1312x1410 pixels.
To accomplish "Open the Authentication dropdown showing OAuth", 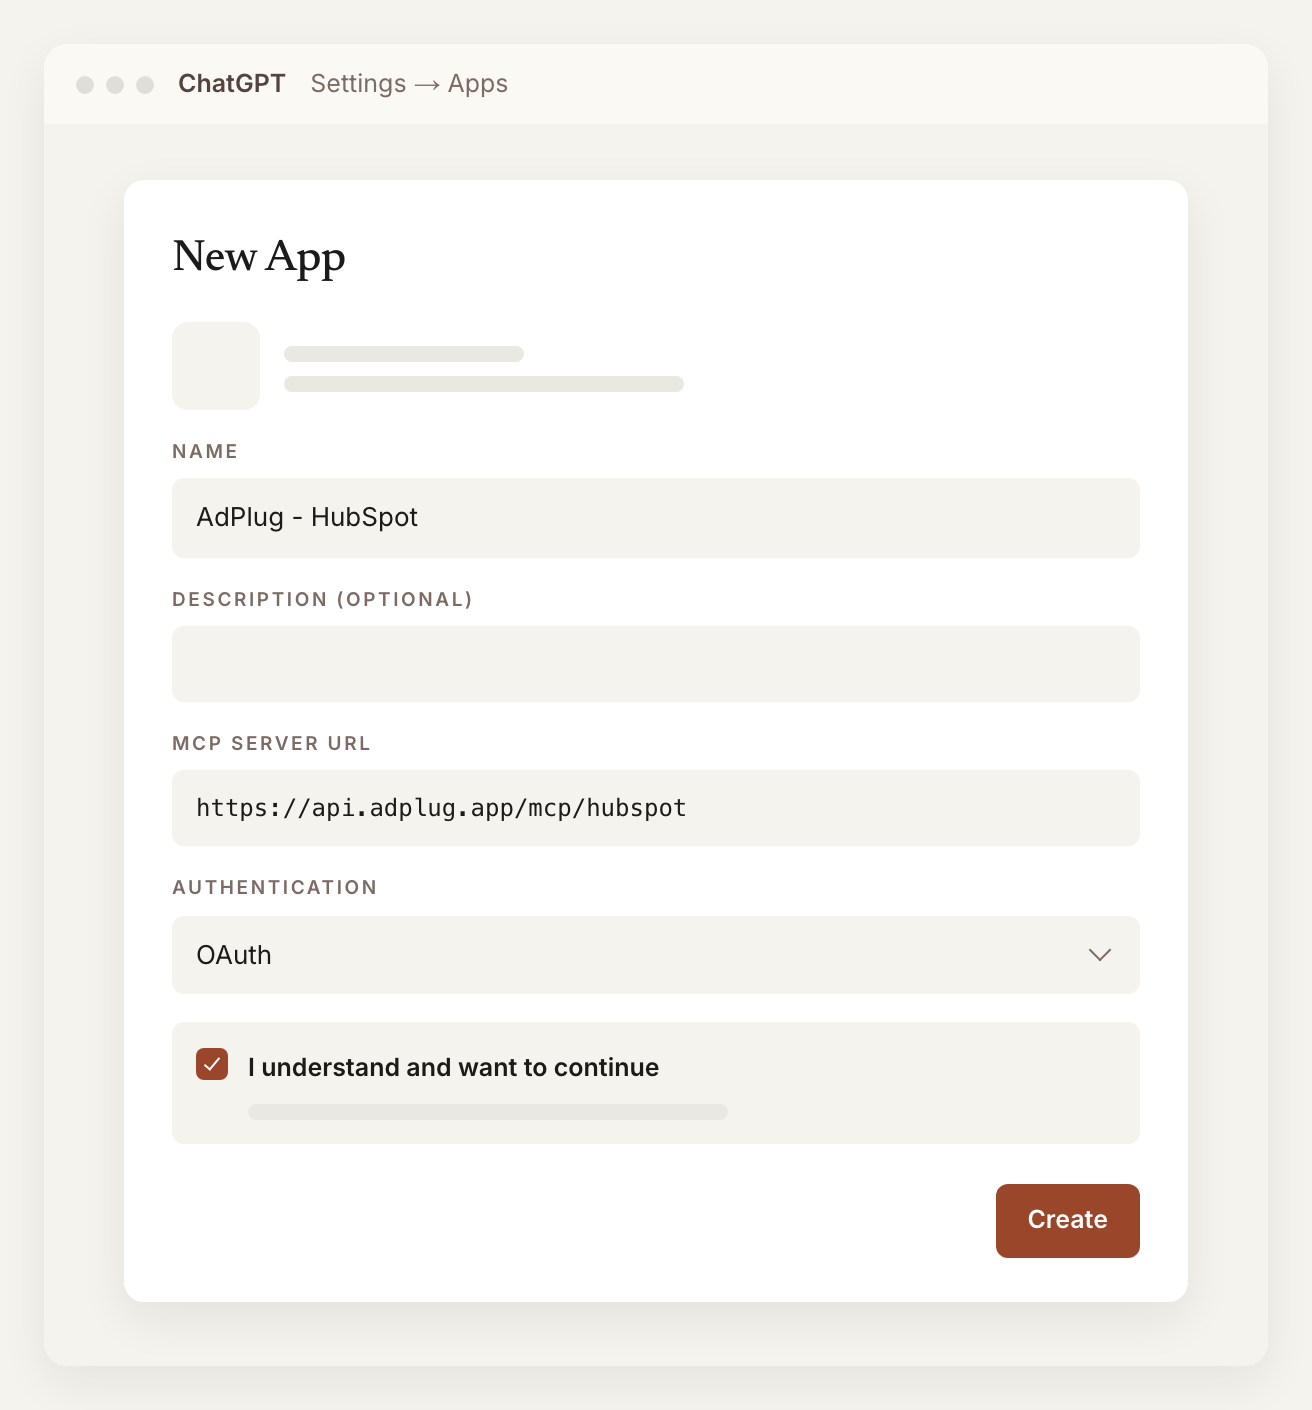I will (x=656, y=955).
